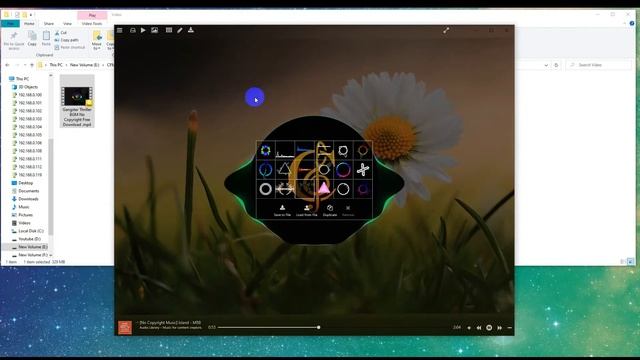Image resolution: width=640 pixels, height=360 pixels.
Task: Click New Volume (E:) in the address breadcrumb
Action: tap(84, 65)
